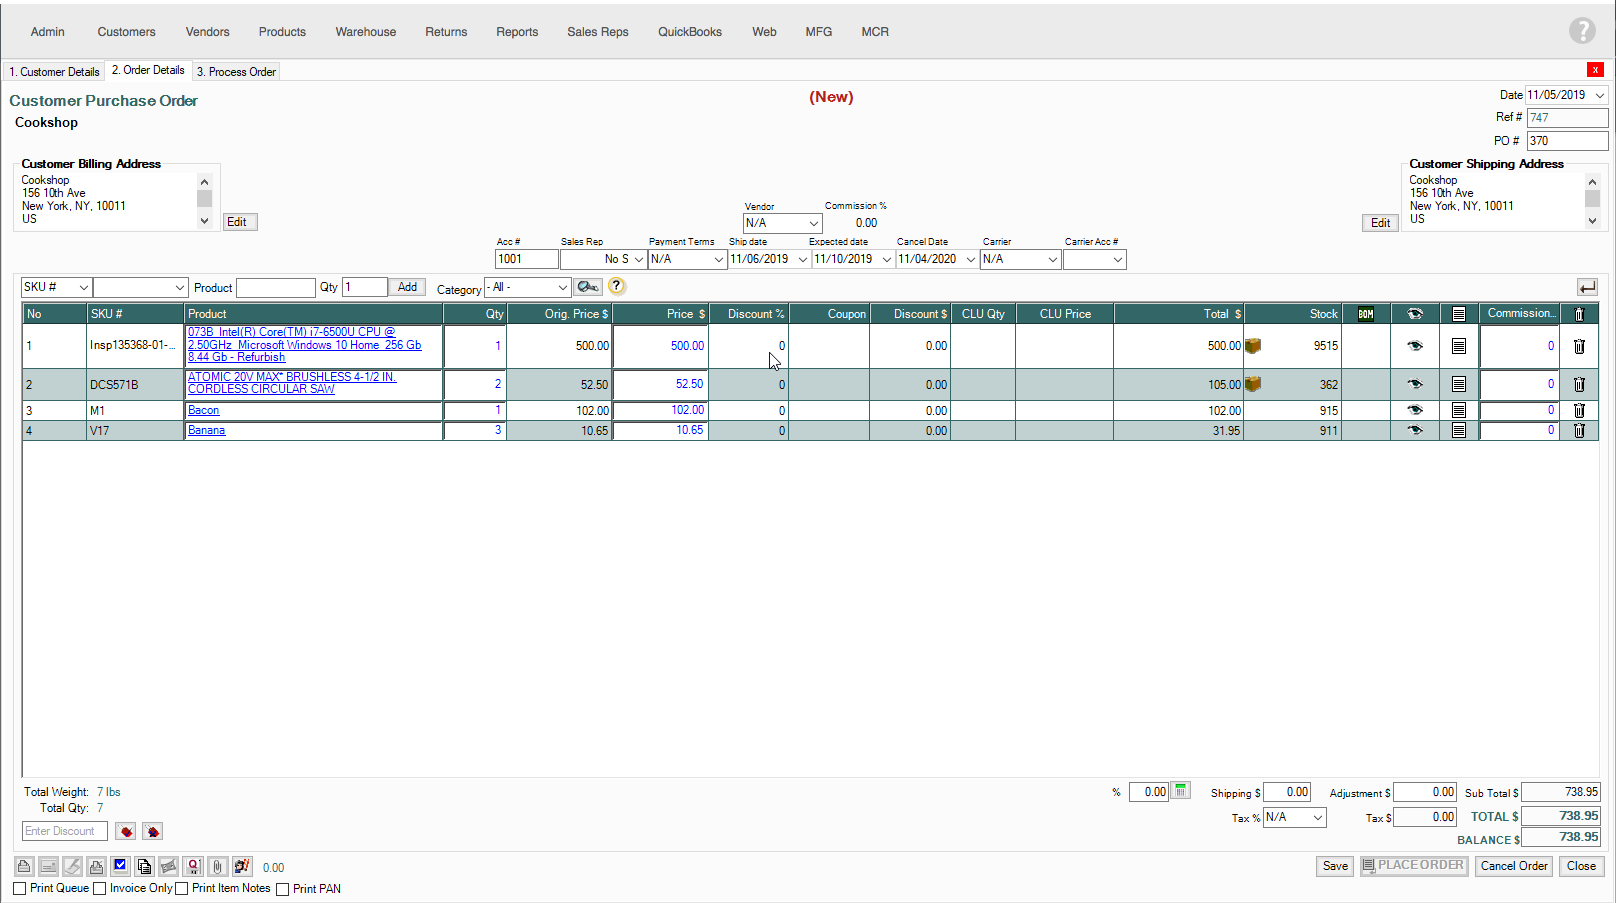Expand the Payment Terms dropdown

point(718,260)
